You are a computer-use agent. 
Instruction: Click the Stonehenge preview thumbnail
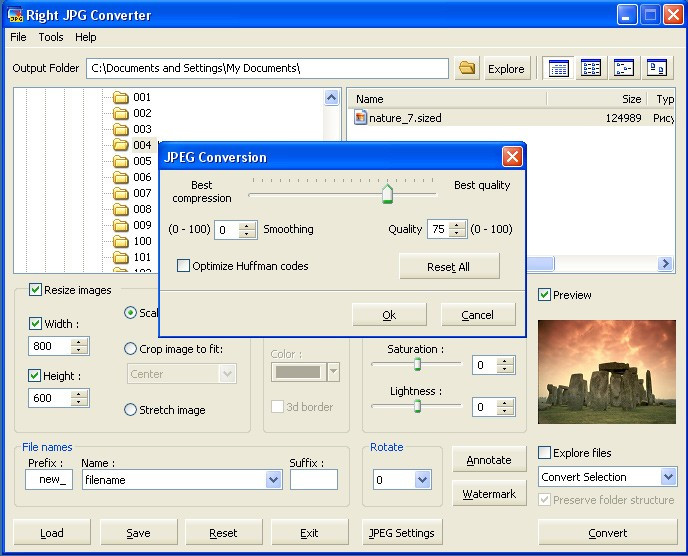pos(607,372)
